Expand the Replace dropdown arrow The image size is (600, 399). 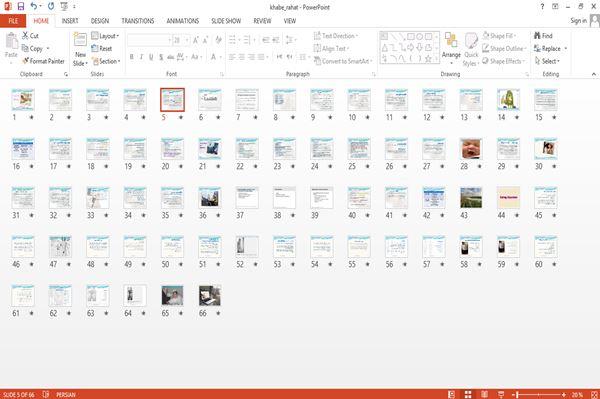566,49
